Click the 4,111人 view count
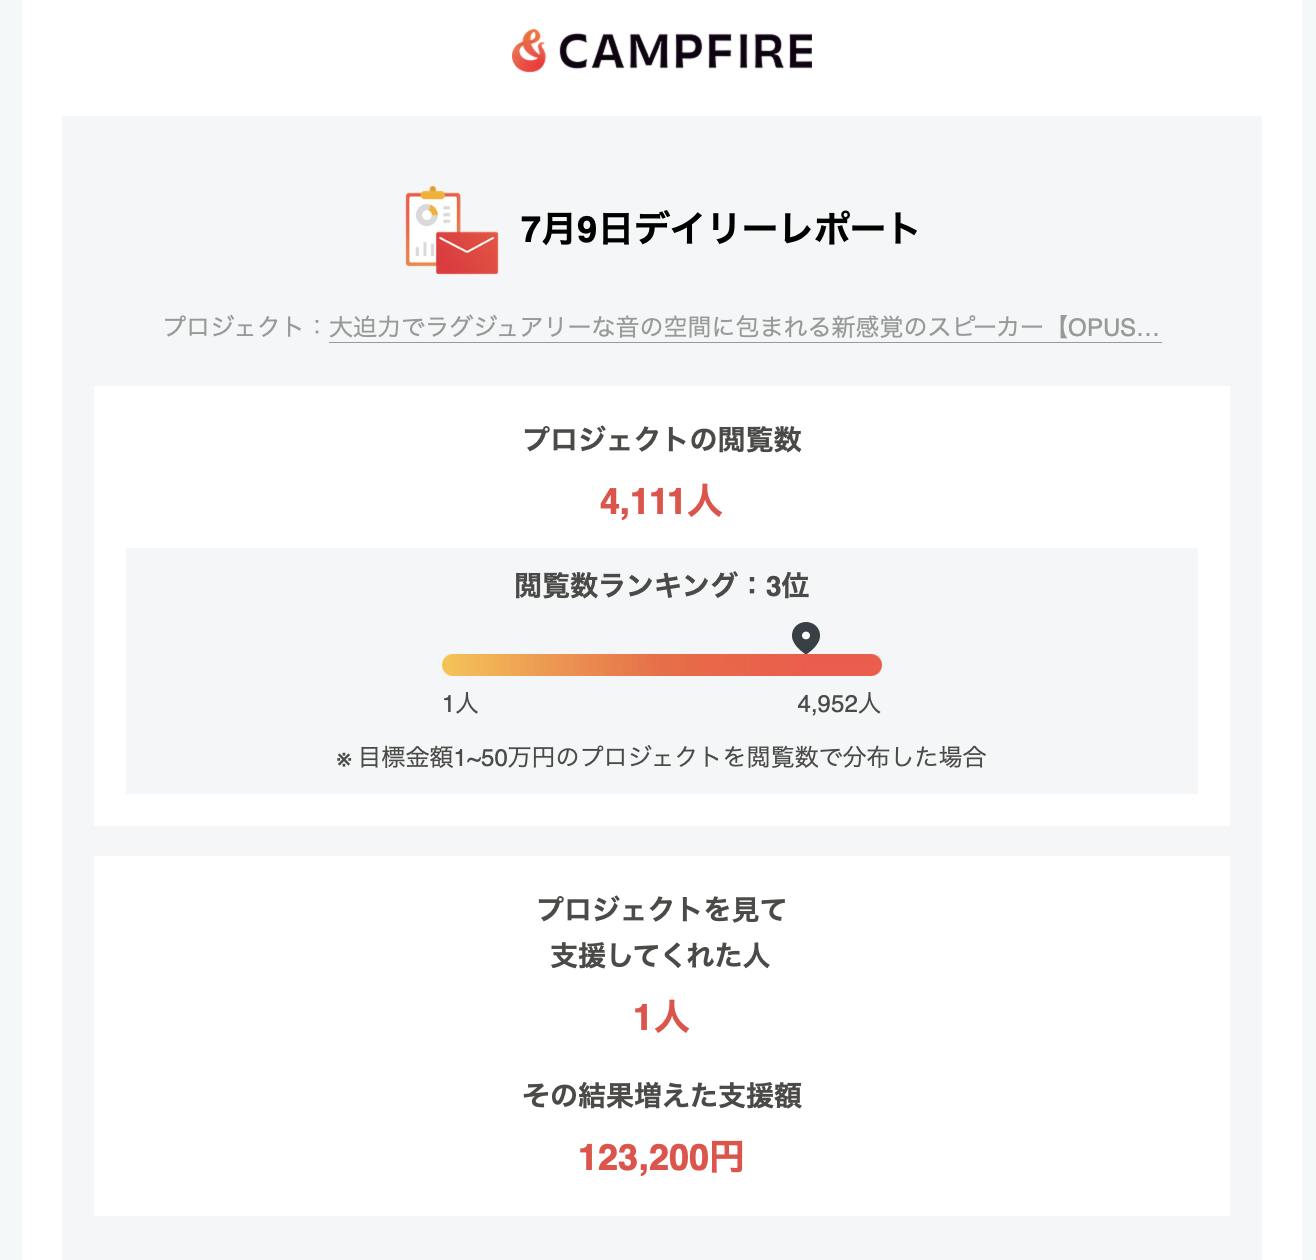Screen dimensions: 1316x1260 coord(661,501)
